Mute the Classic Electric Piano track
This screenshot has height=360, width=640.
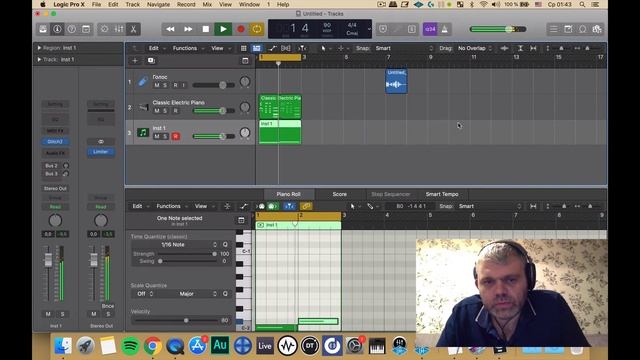point(157,111)
